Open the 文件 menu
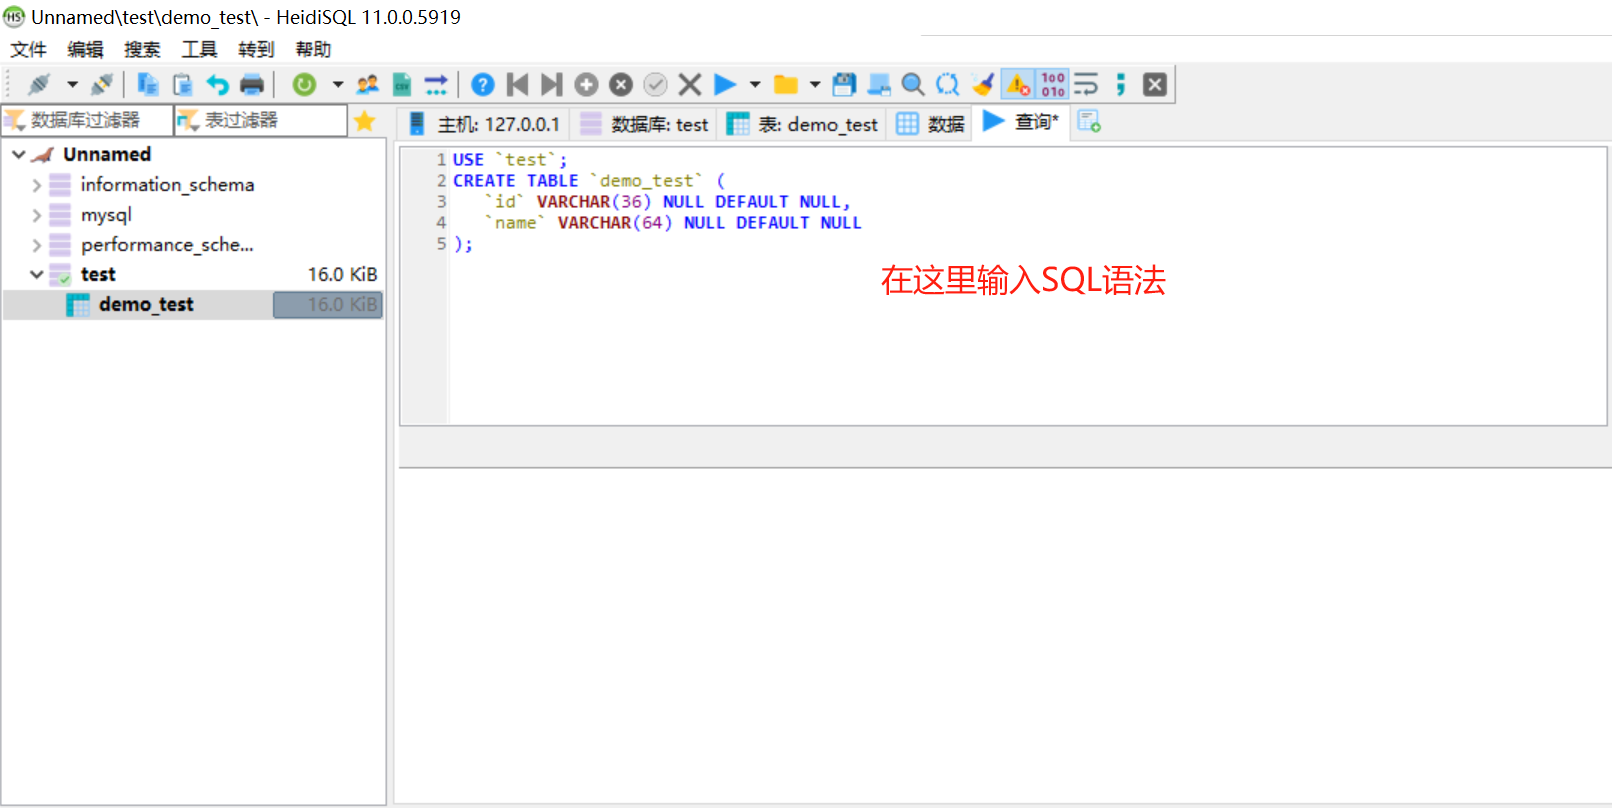This screenshot has width=1612, height=808. tap(29, 49)
